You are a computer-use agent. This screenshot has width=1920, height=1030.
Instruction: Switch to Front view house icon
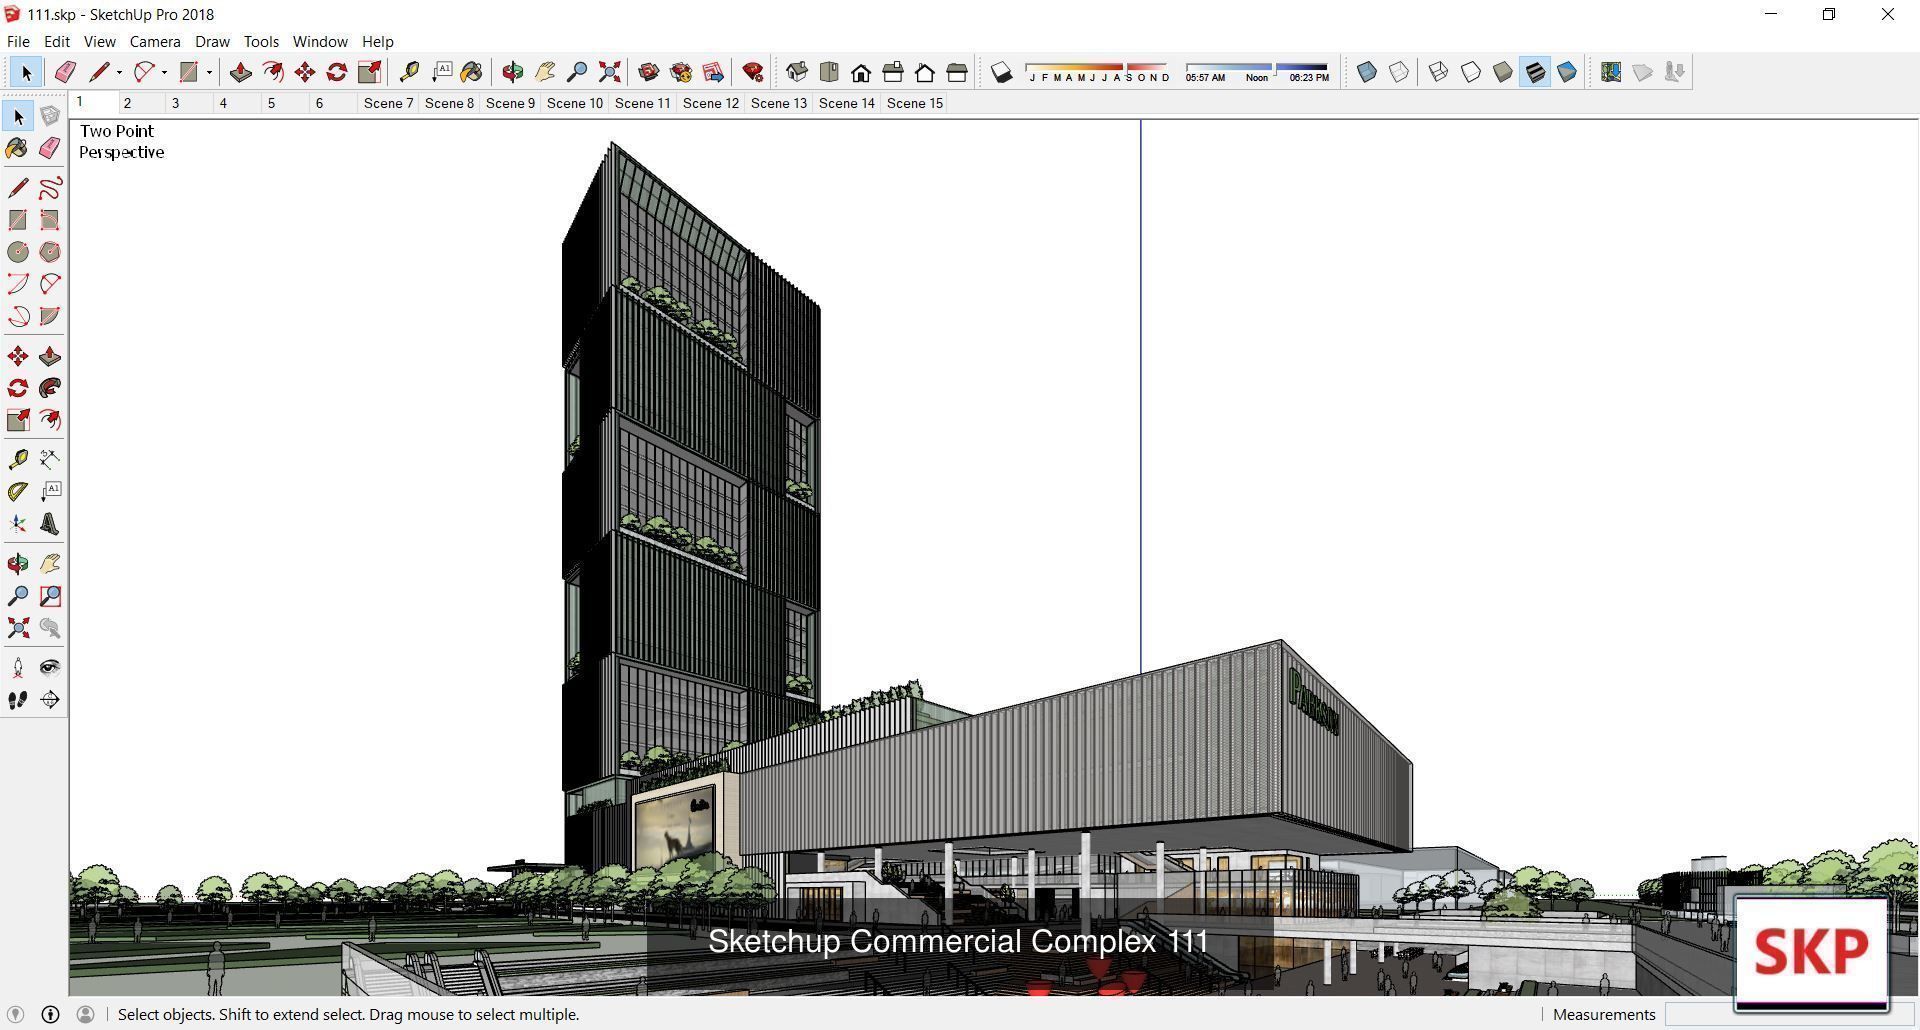(x=861, y=72)
